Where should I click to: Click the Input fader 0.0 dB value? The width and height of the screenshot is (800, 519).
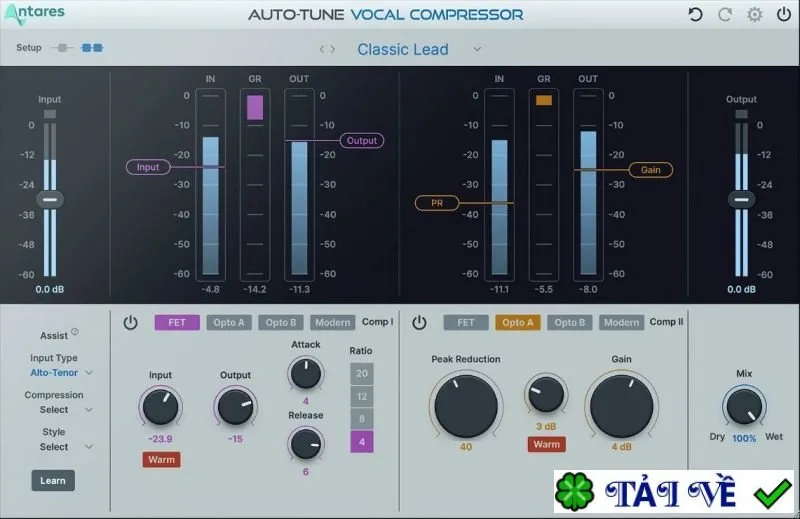pyautogui.click(x=50, y=289)
